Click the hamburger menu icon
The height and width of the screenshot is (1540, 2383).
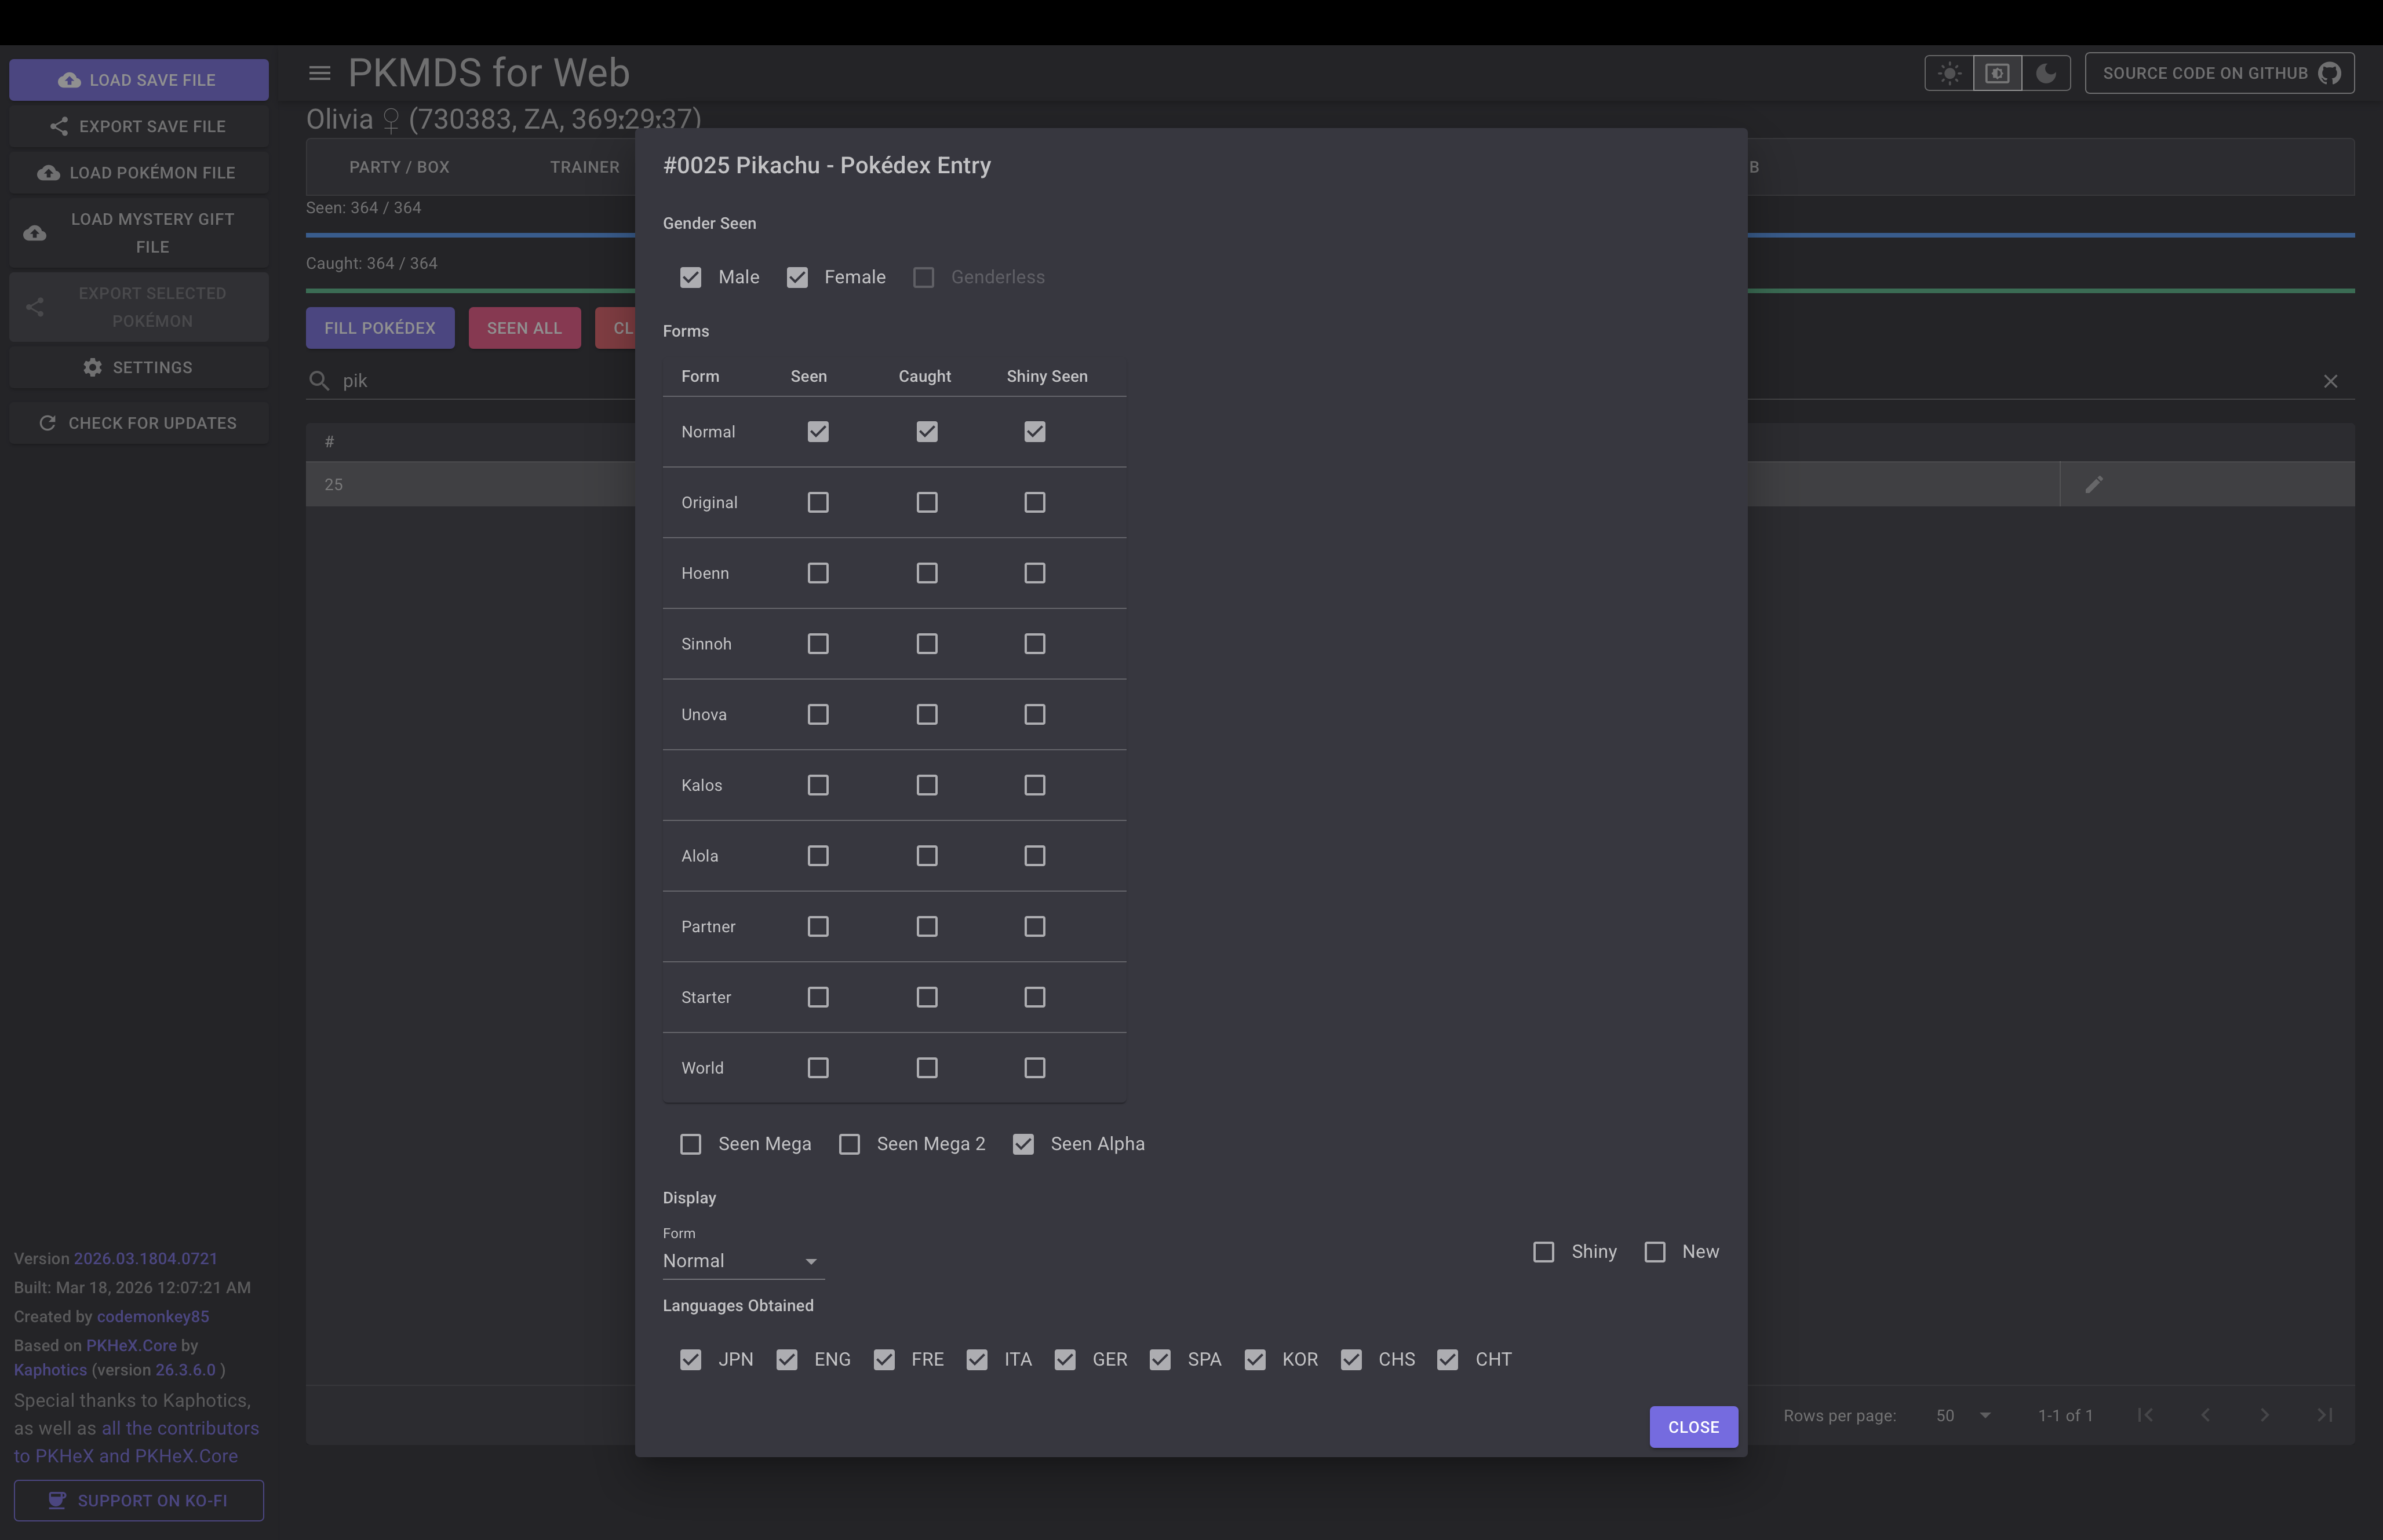click(x=320, y=73)
